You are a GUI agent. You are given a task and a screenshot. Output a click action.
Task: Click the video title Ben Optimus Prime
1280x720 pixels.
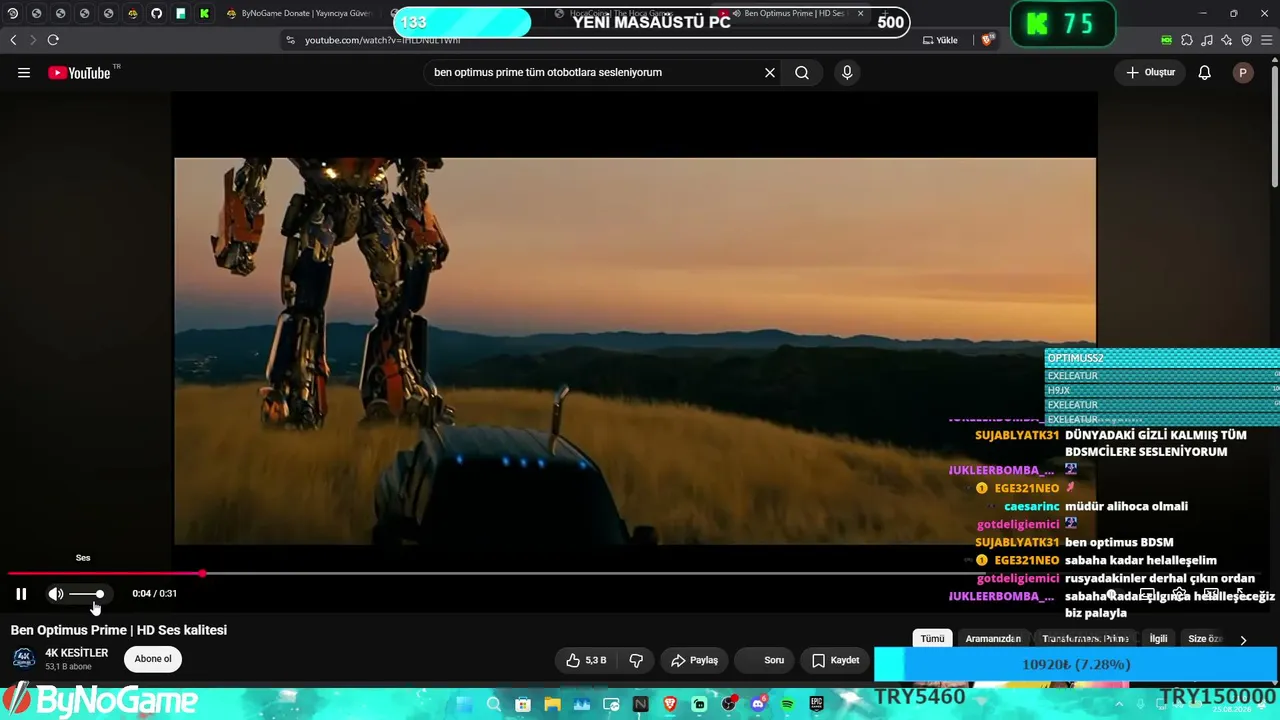pyautogui.click(x=119, y=630)
